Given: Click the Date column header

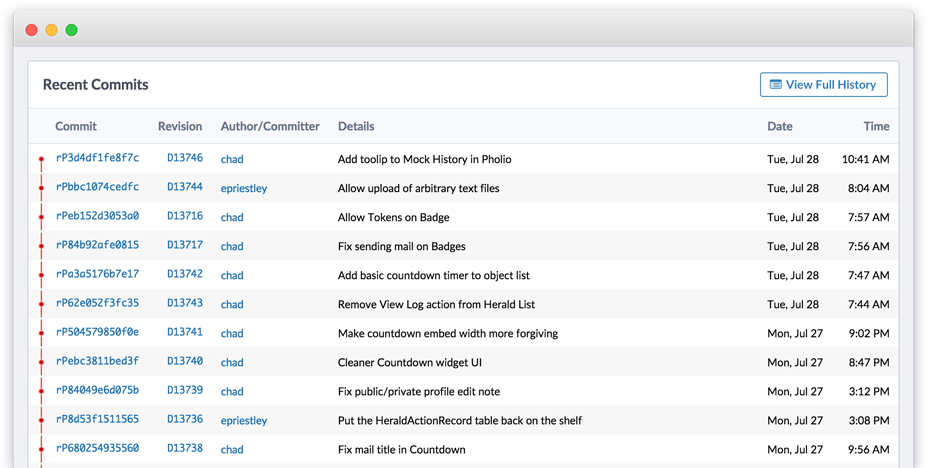Looking at the screenshot, I should pyautogui.click(x=779, y=126).
